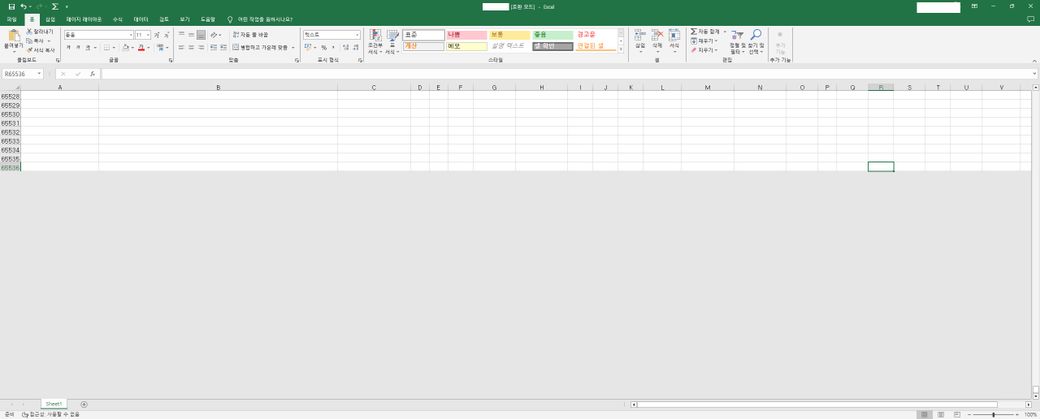Toggle Wrap Text (자동 줄 바꿈)
Viewport: 1040px width, 419px height.
pyautogui.click(x=250, y=35)
